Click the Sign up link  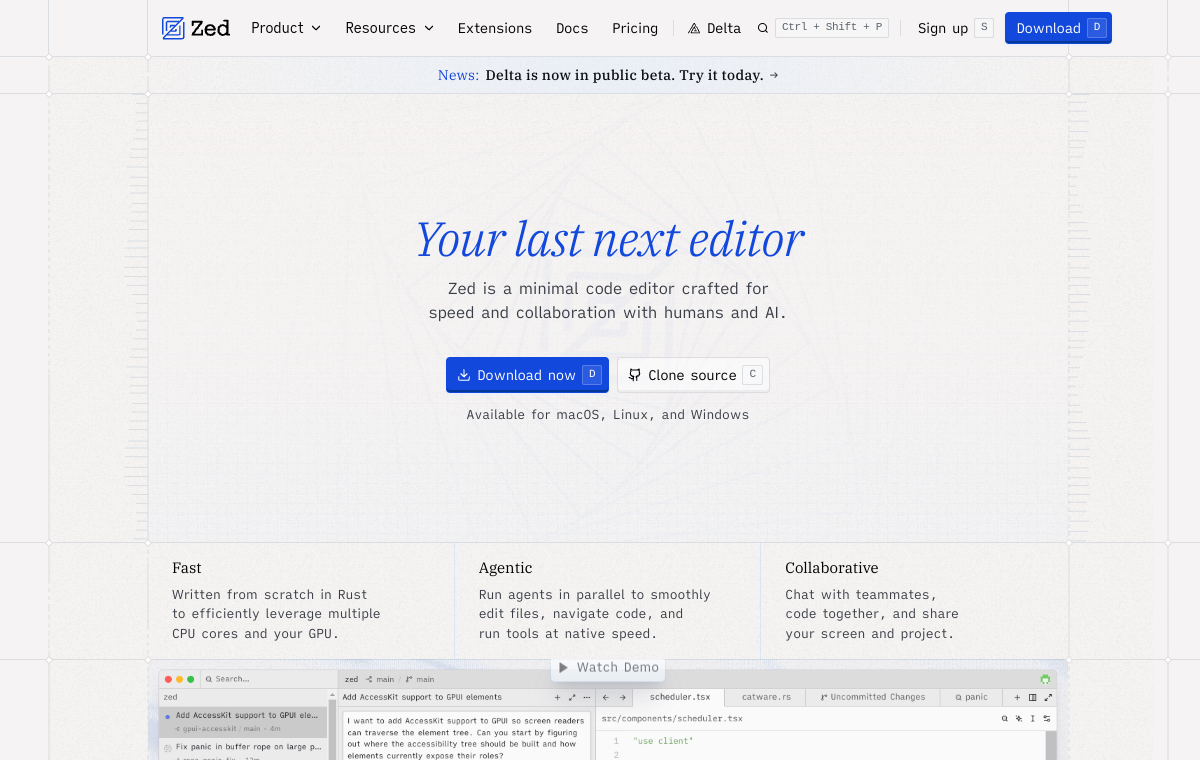pyautogui.click(x=955, y=28)
